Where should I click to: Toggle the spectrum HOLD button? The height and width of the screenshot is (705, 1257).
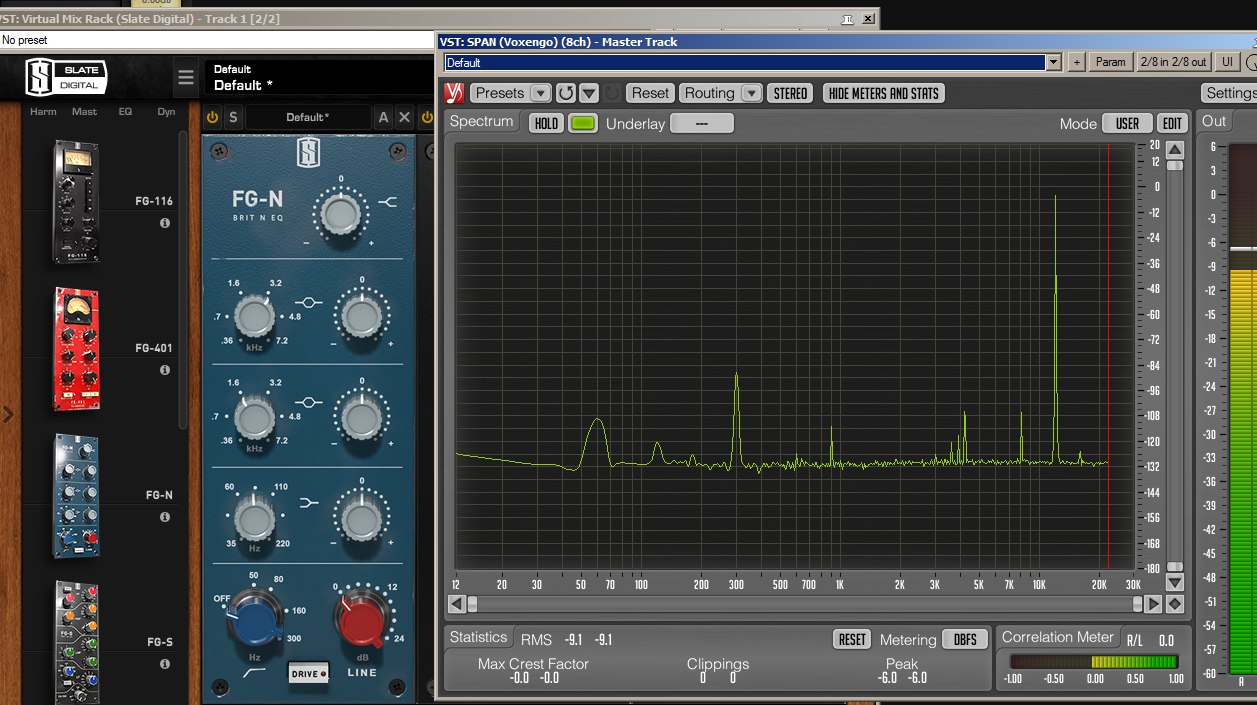546,123
